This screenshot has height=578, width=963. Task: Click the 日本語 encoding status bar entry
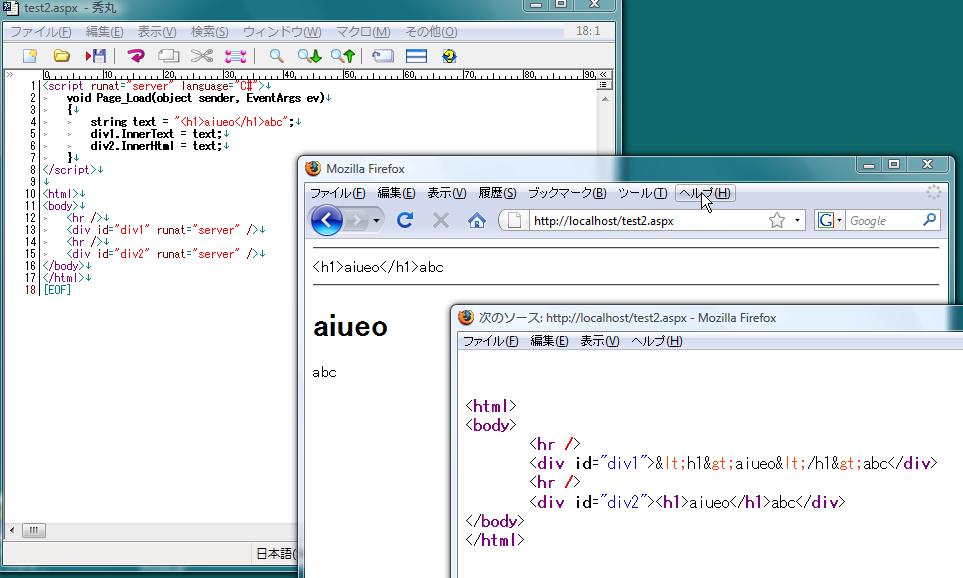[x=275, y=553]
